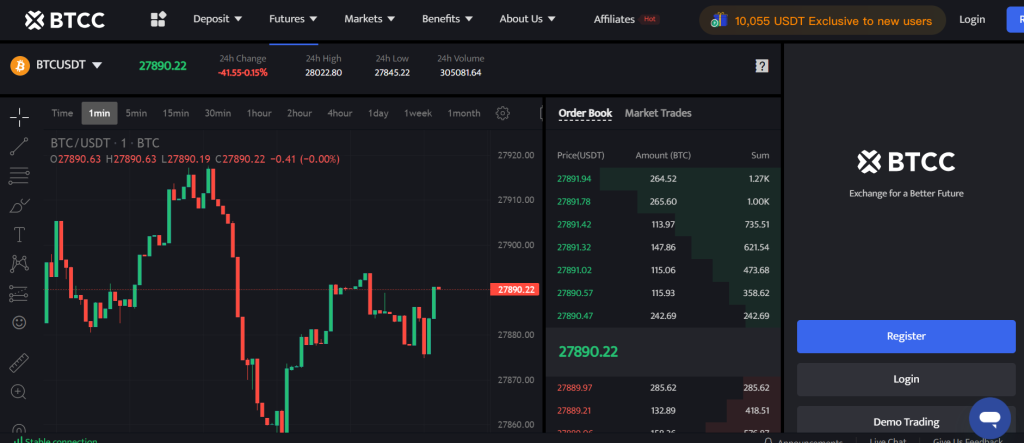
Task: Click the 24h Volume value 305081.64
Action: coord(460,73)
